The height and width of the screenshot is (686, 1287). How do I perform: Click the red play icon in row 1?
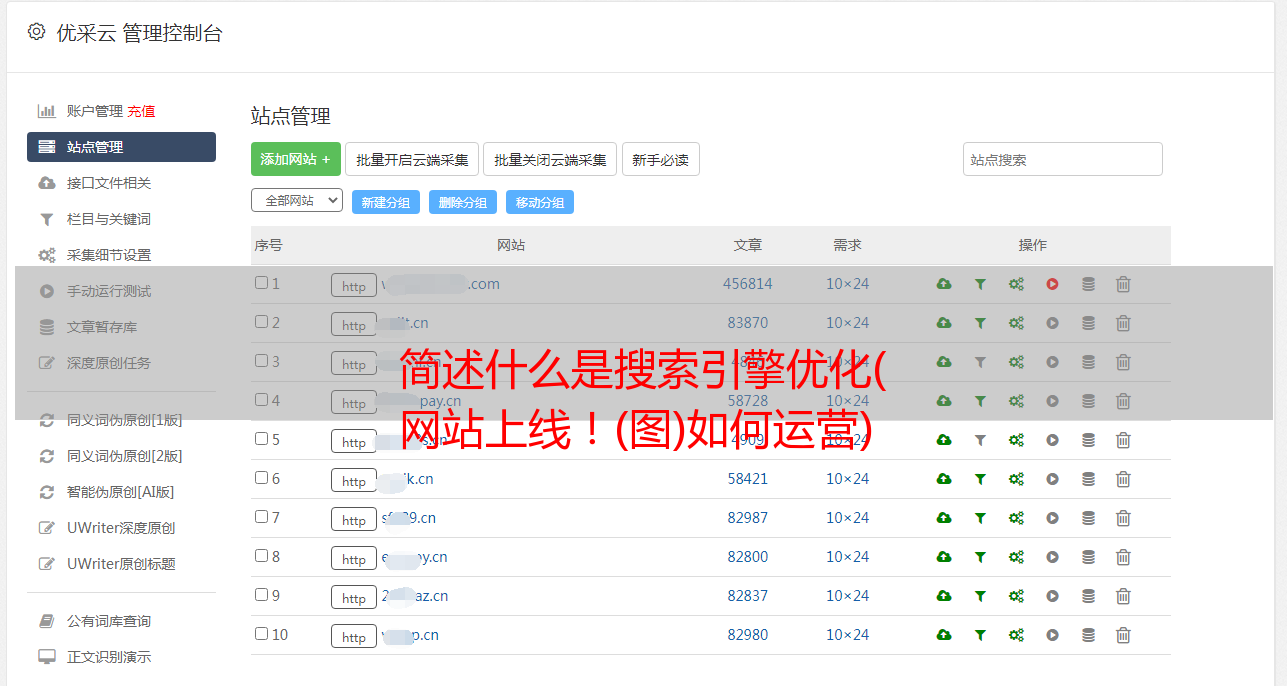click(1052, 284)
